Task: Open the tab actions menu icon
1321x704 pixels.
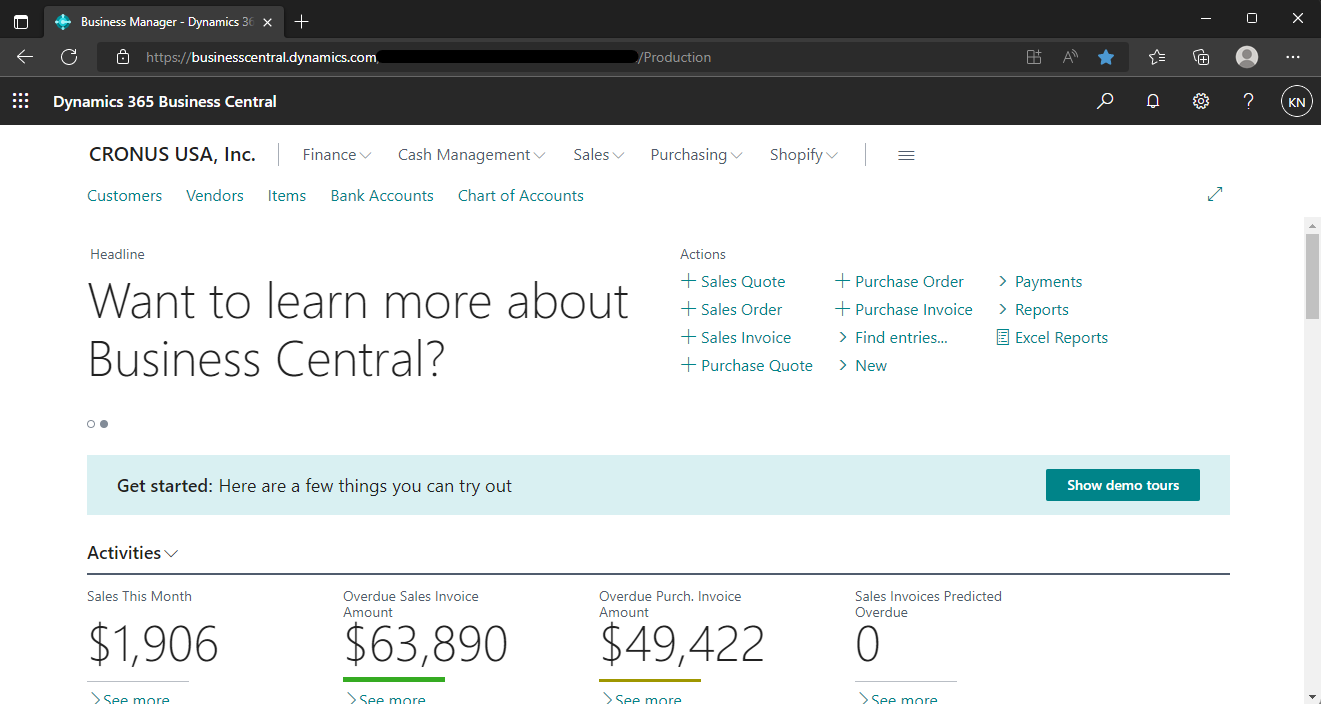Action: coord(21,21)
